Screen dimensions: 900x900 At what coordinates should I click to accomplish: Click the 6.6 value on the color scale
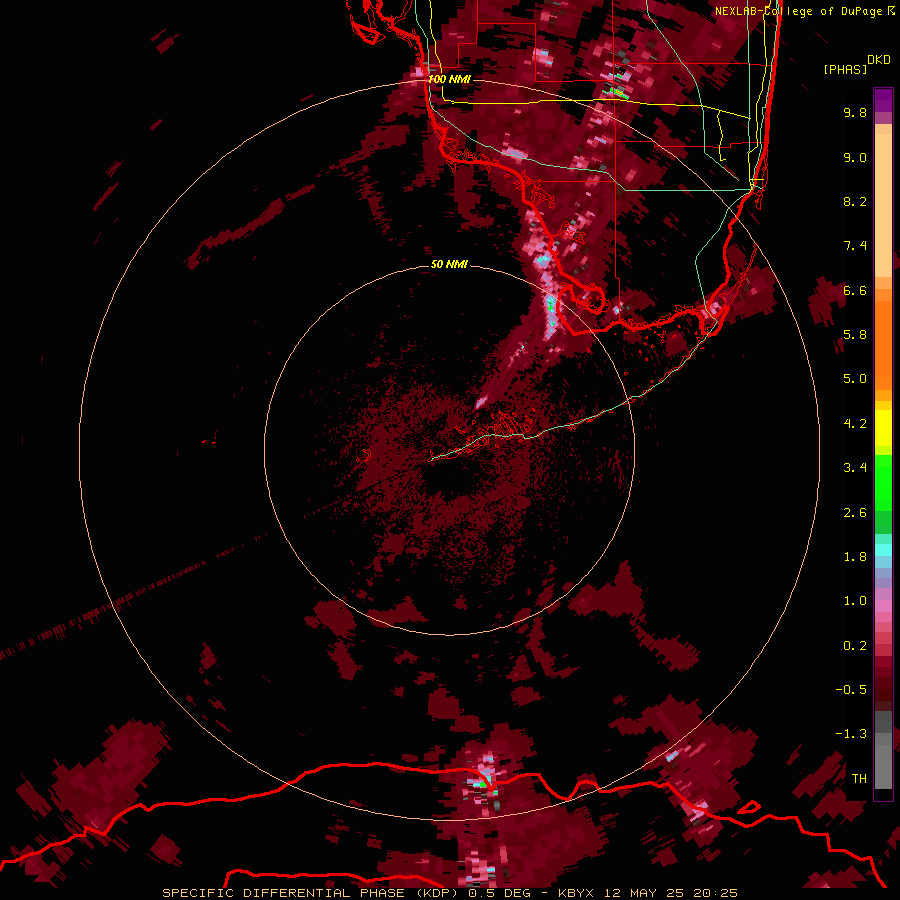(855, 290)
